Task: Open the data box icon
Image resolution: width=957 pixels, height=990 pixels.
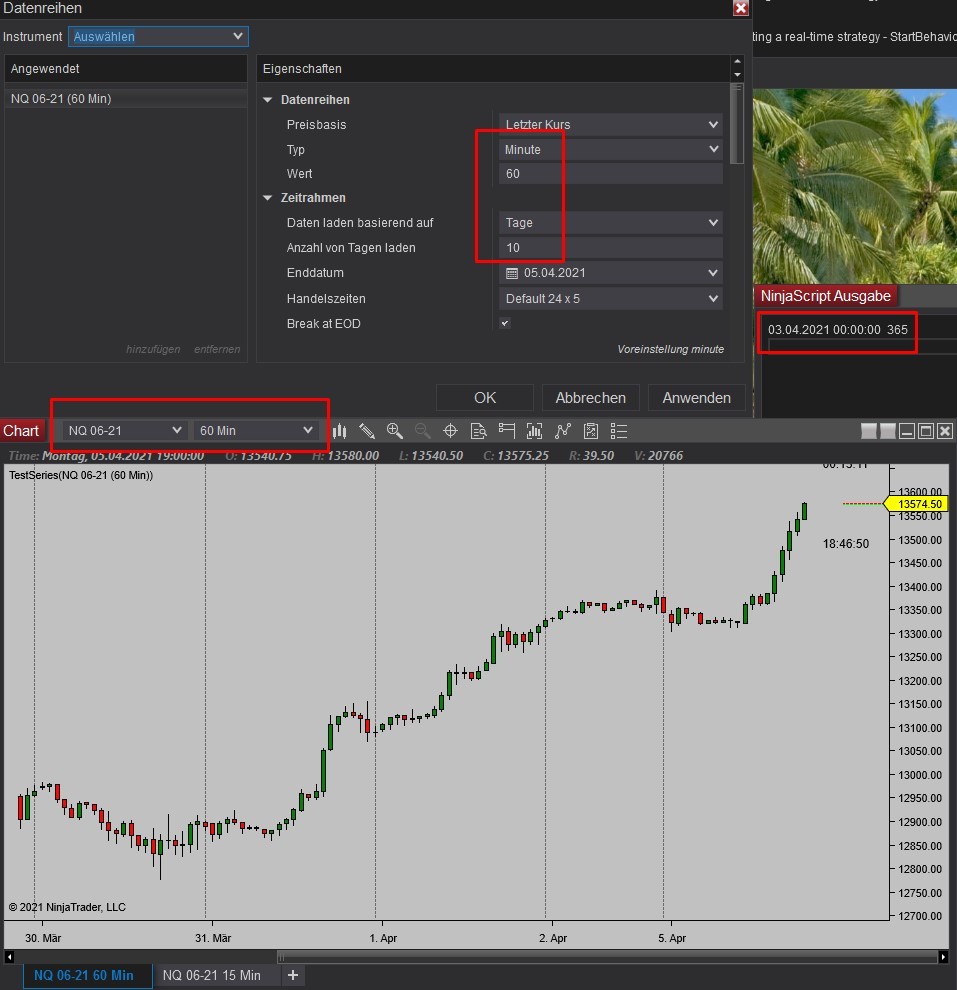Action: coord(478,431)
